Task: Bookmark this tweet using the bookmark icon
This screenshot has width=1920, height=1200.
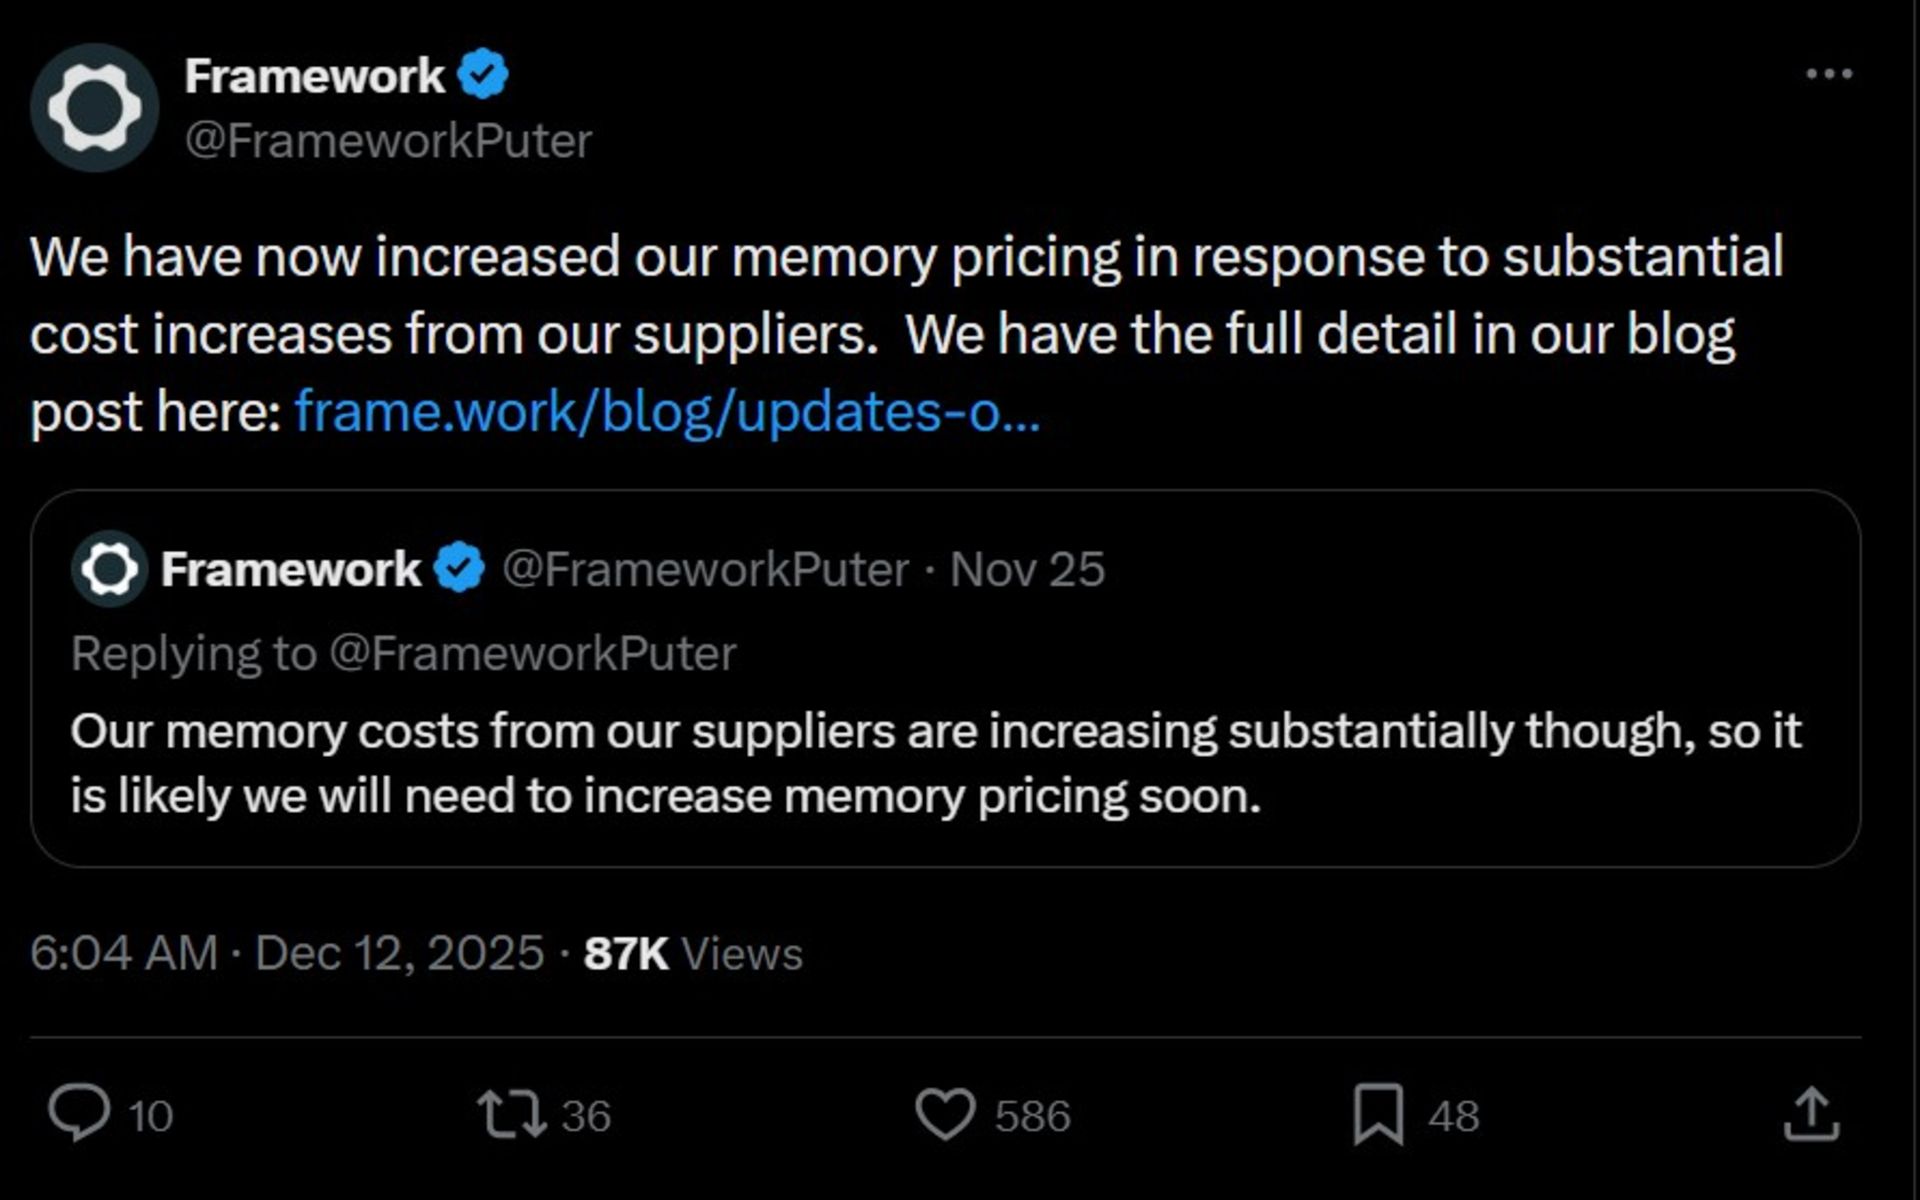Action: (x=1378, y=1114)
